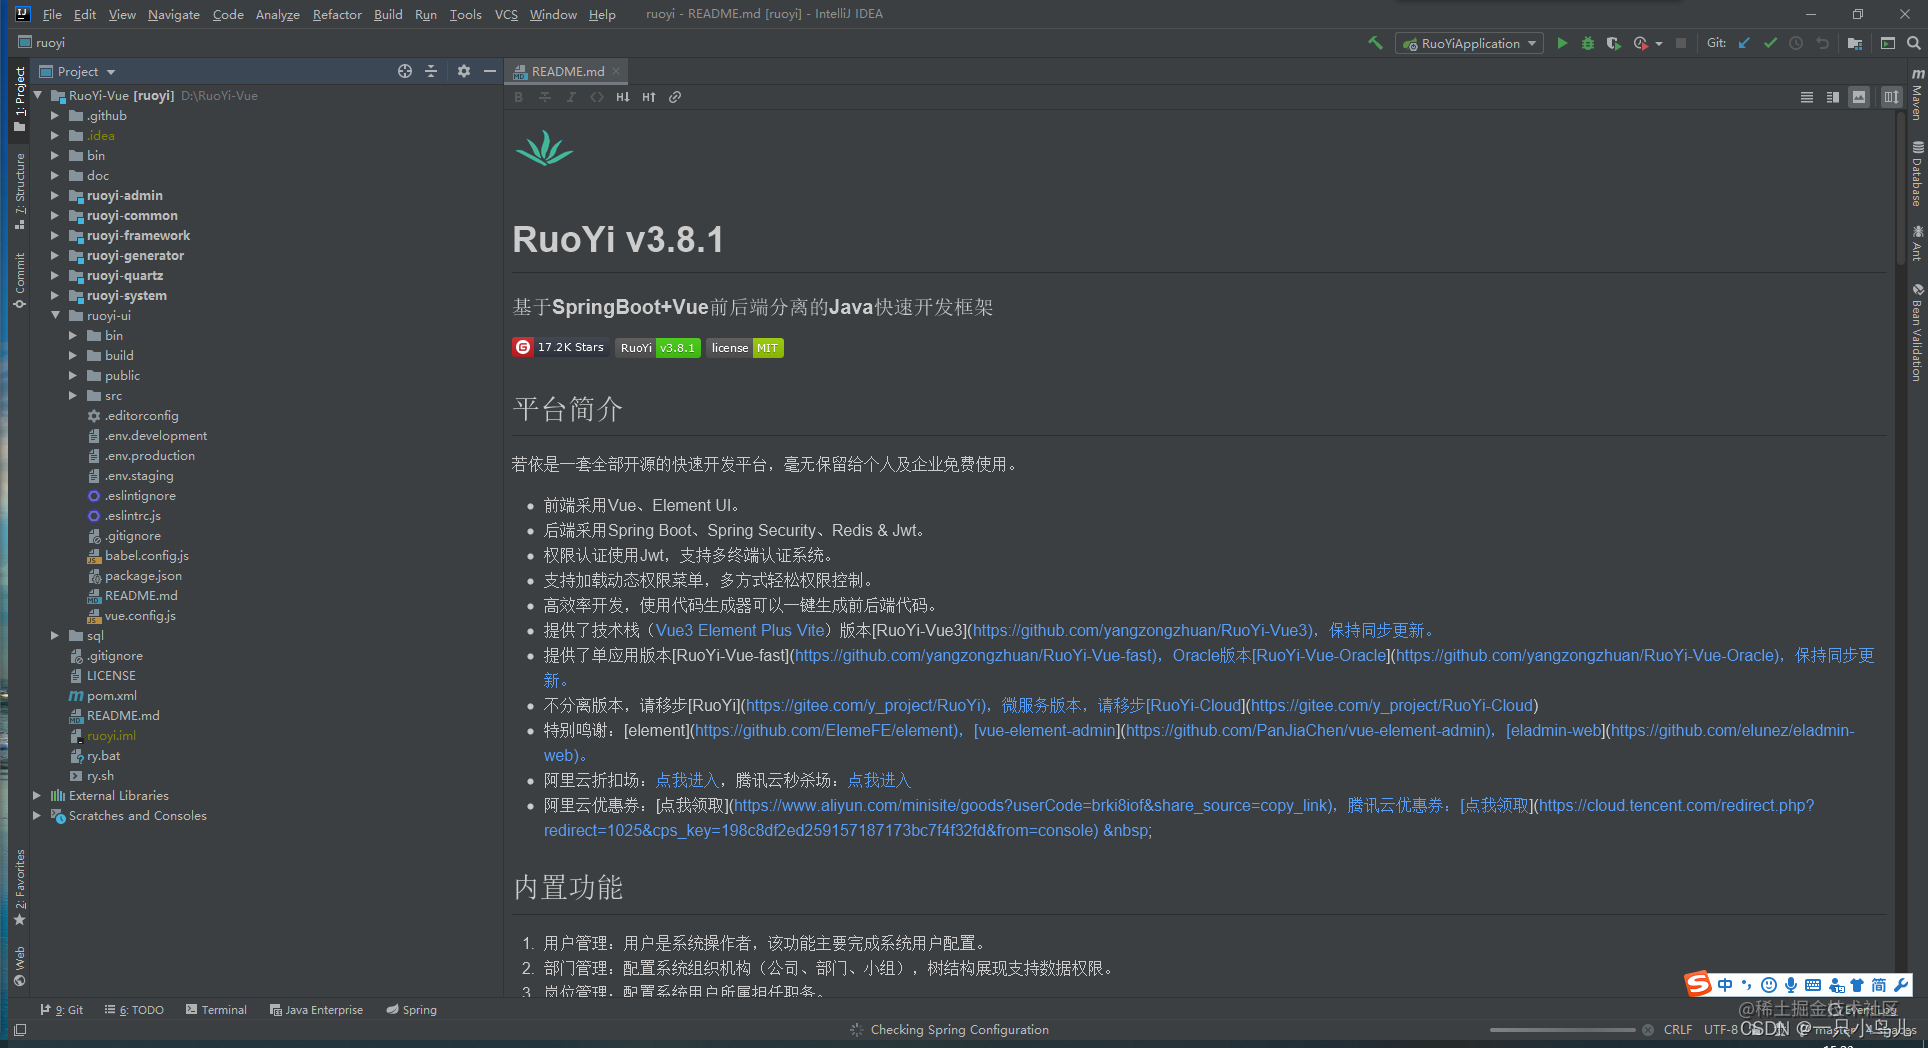The image size is (1928, 1048).
Task: Open the Maven tool window
Action: pyautogui.click(x=1917, y=95)
